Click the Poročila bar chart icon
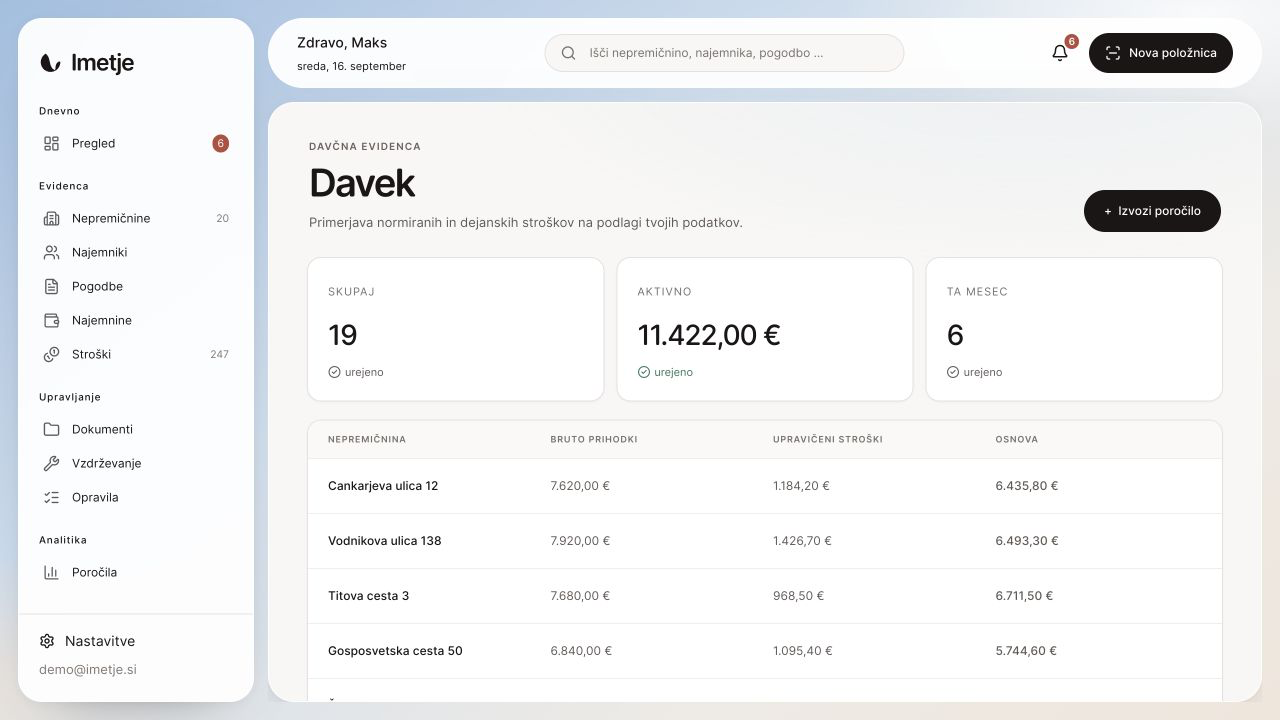This screenshot has width=1280, height=720. point(51,572)
